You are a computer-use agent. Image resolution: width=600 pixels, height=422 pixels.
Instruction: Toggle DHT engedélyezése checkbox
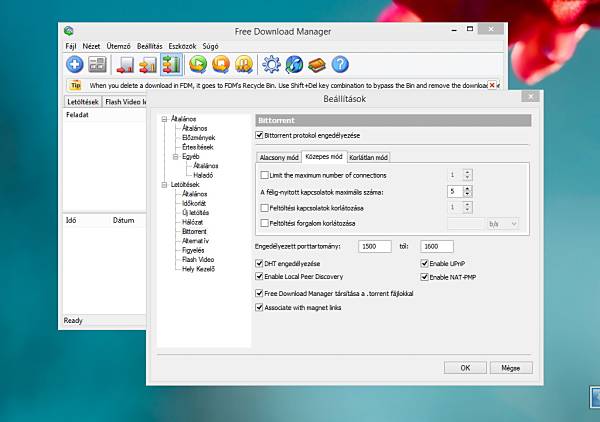[x=259, y=264]
